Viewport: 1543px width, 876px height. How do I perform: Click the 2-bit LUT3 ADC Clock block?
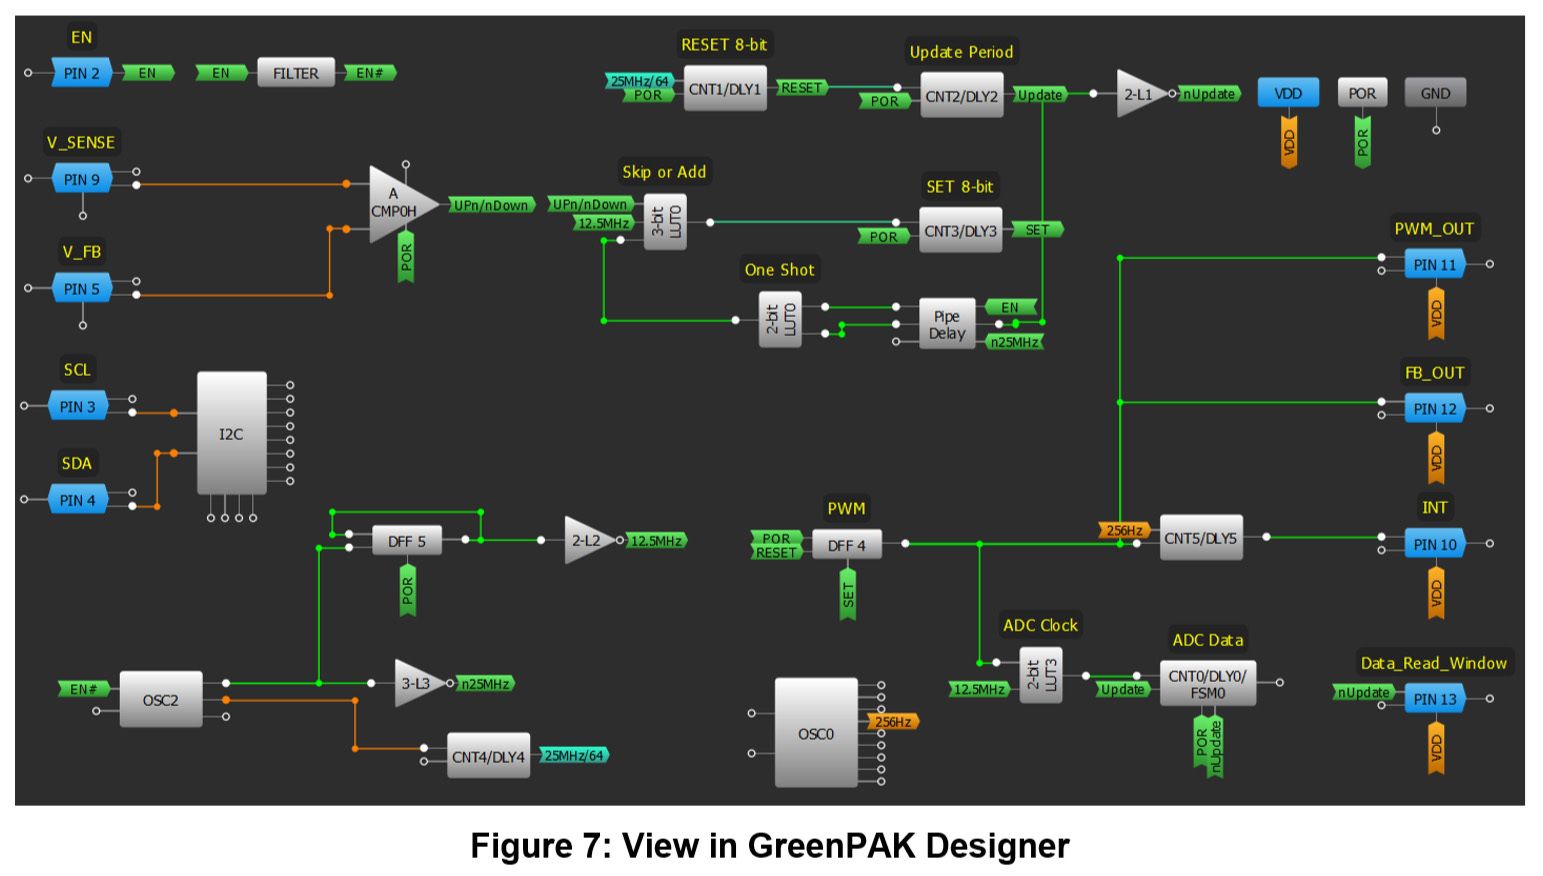[1040, 675]
